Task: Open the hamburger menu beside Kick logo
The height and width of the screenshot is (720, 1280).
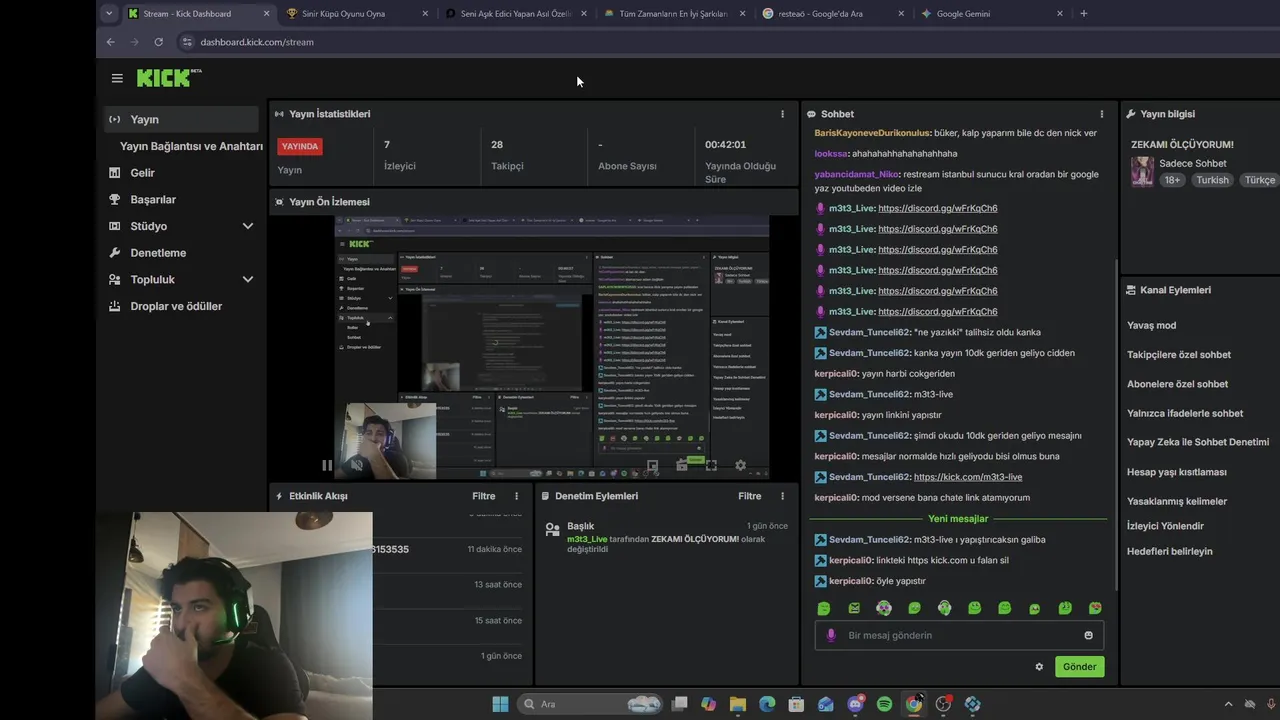Action: click(117, 78)
